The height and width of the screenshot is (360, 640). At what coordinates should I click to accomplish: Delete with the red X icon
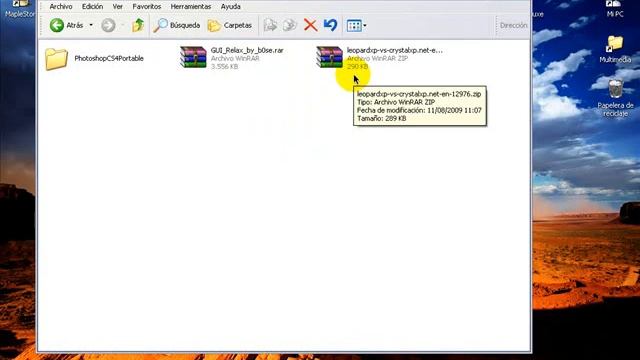pos(311,25)
